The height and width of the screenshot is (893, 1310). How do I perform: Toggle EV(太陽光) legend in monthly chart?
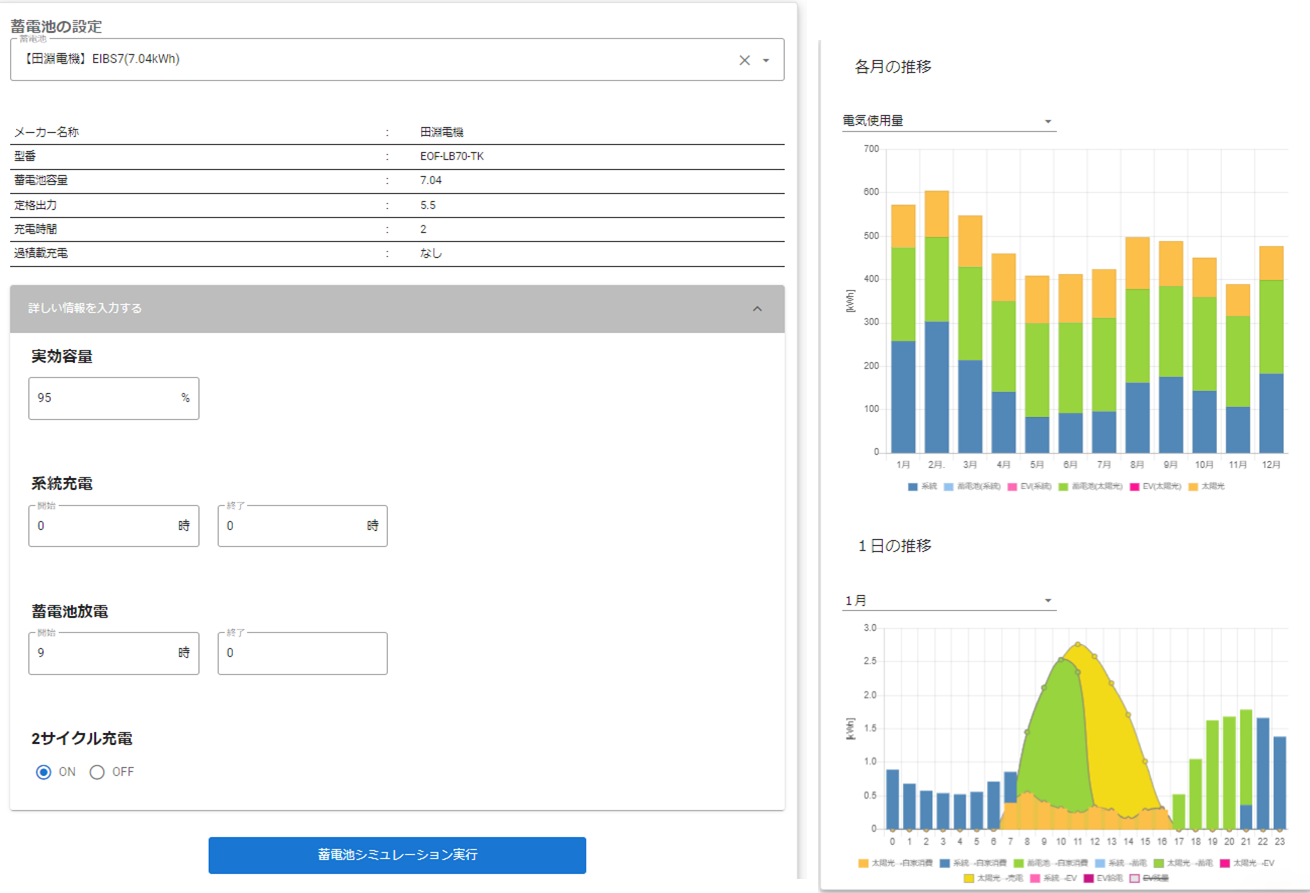pos(1155,487)
